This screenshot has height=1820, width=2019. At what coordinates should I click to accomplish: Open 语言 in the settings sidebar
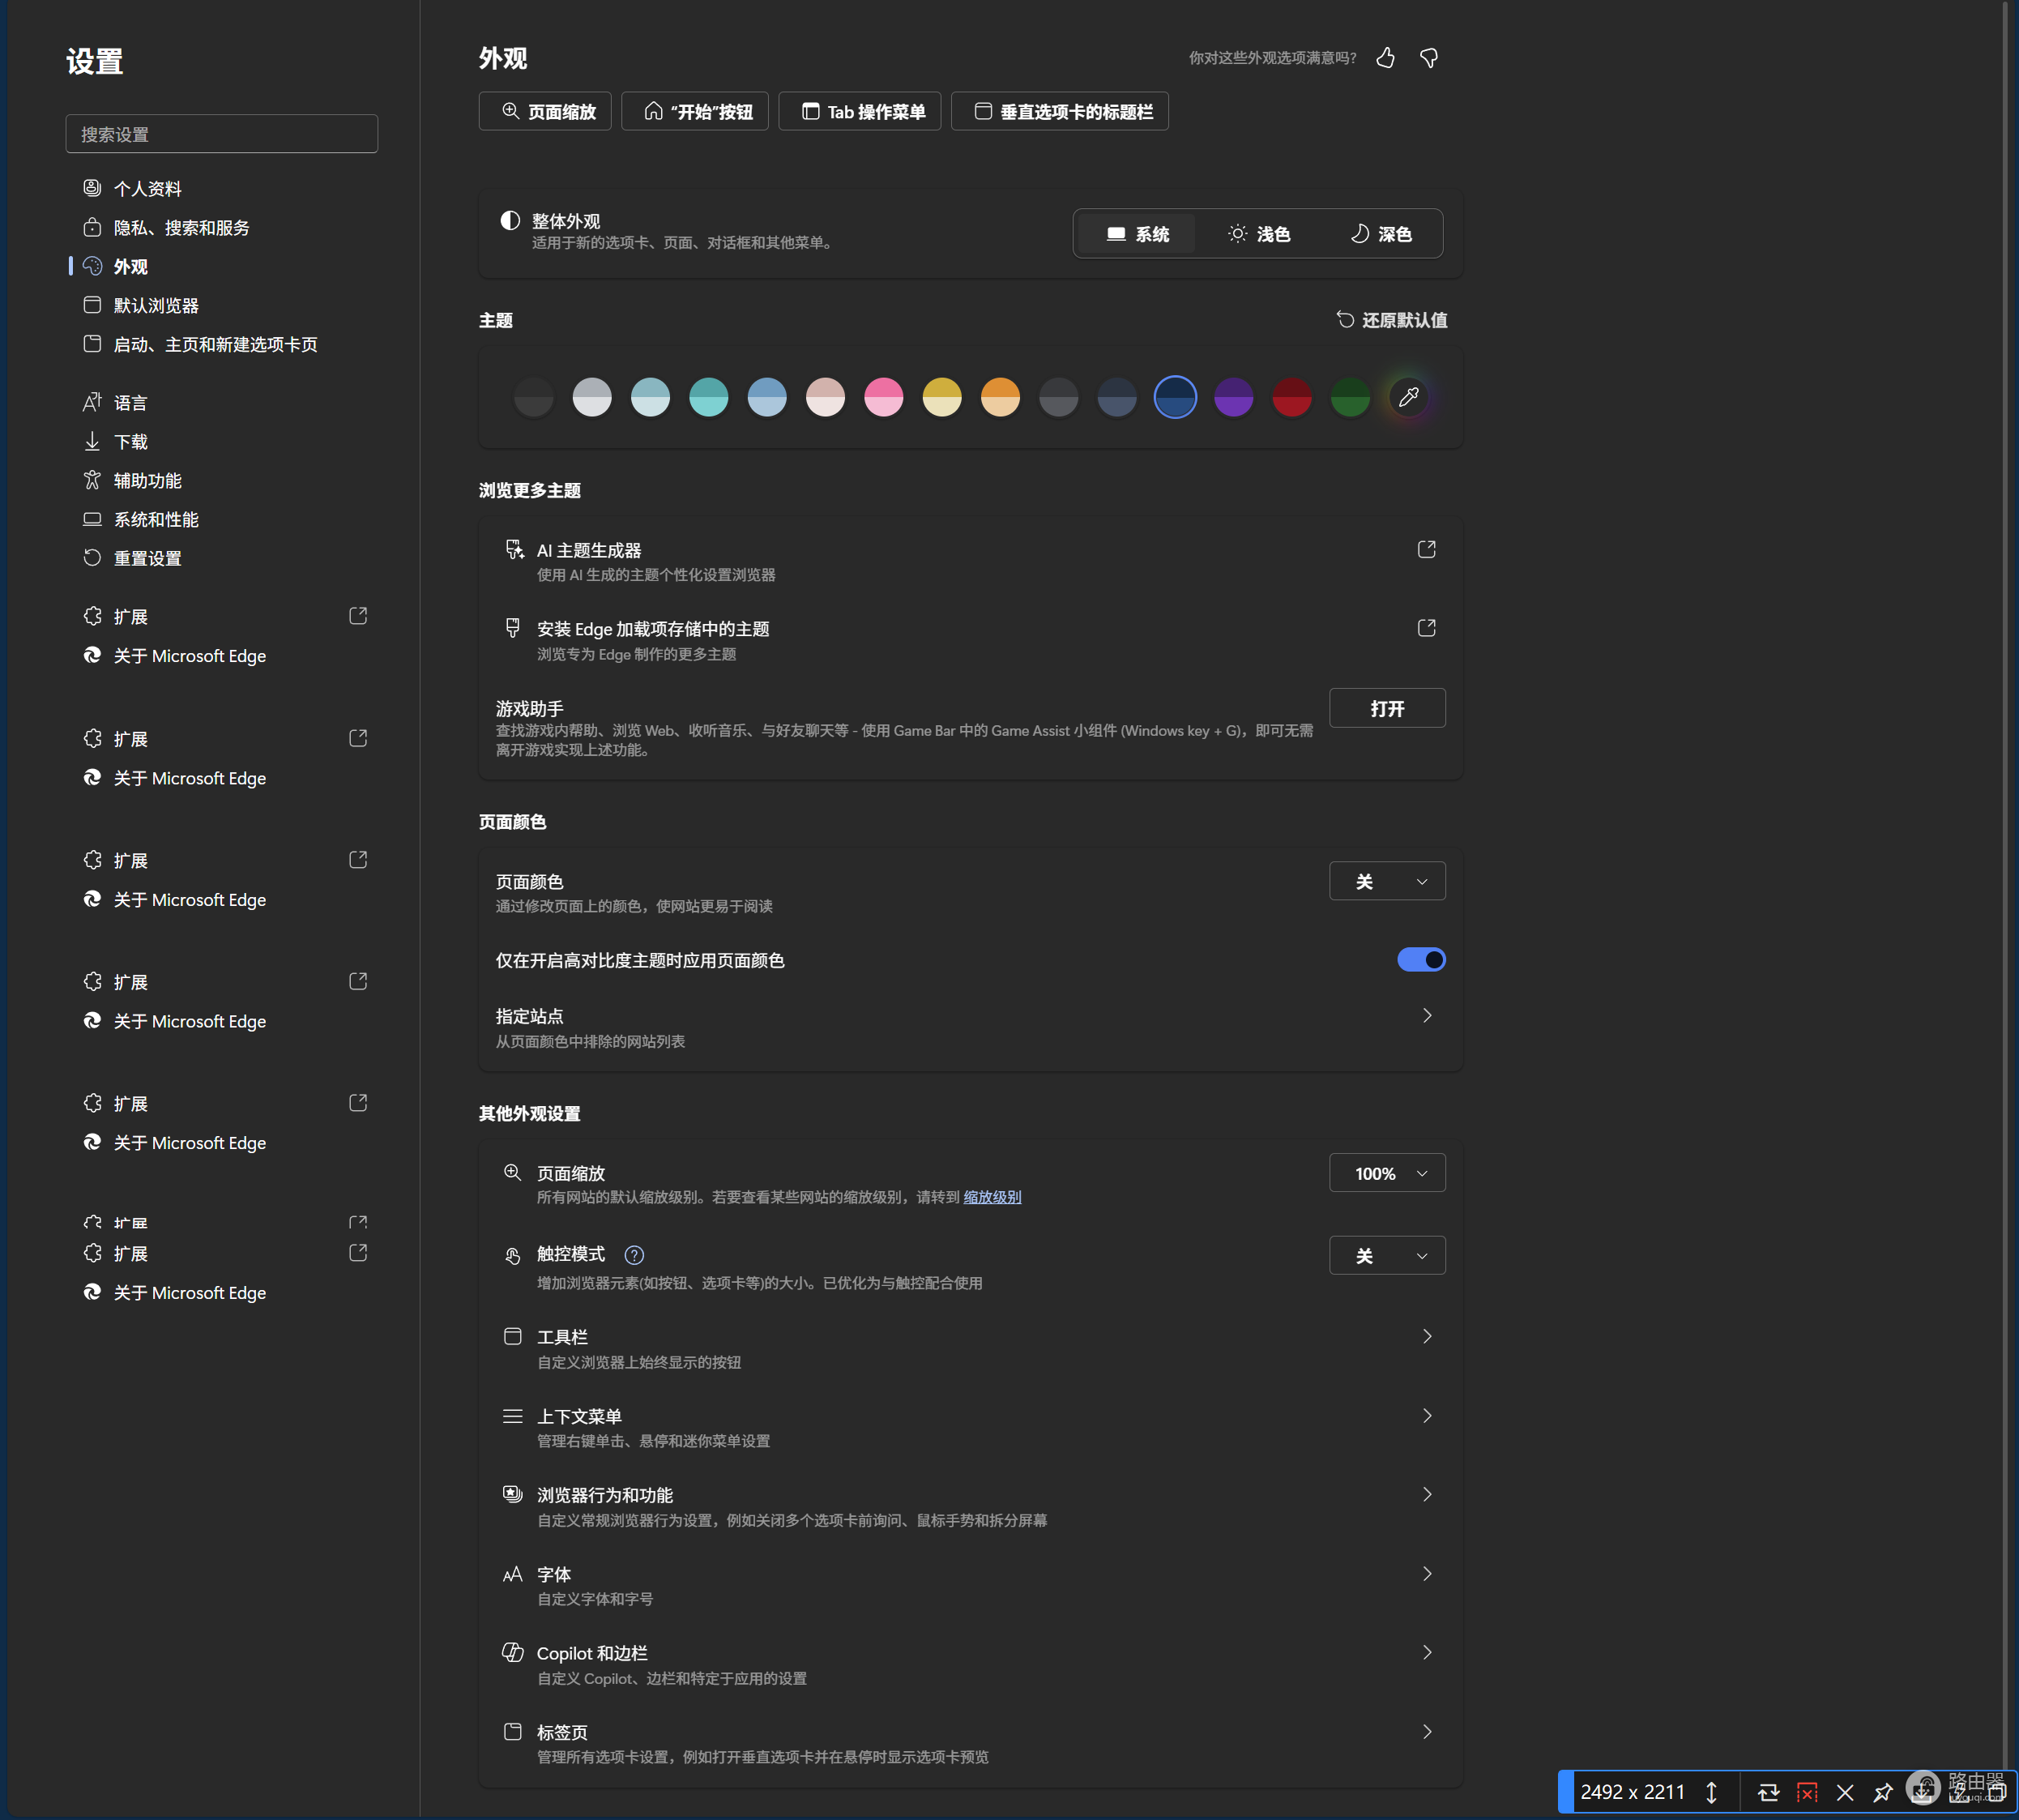[222, 402]
